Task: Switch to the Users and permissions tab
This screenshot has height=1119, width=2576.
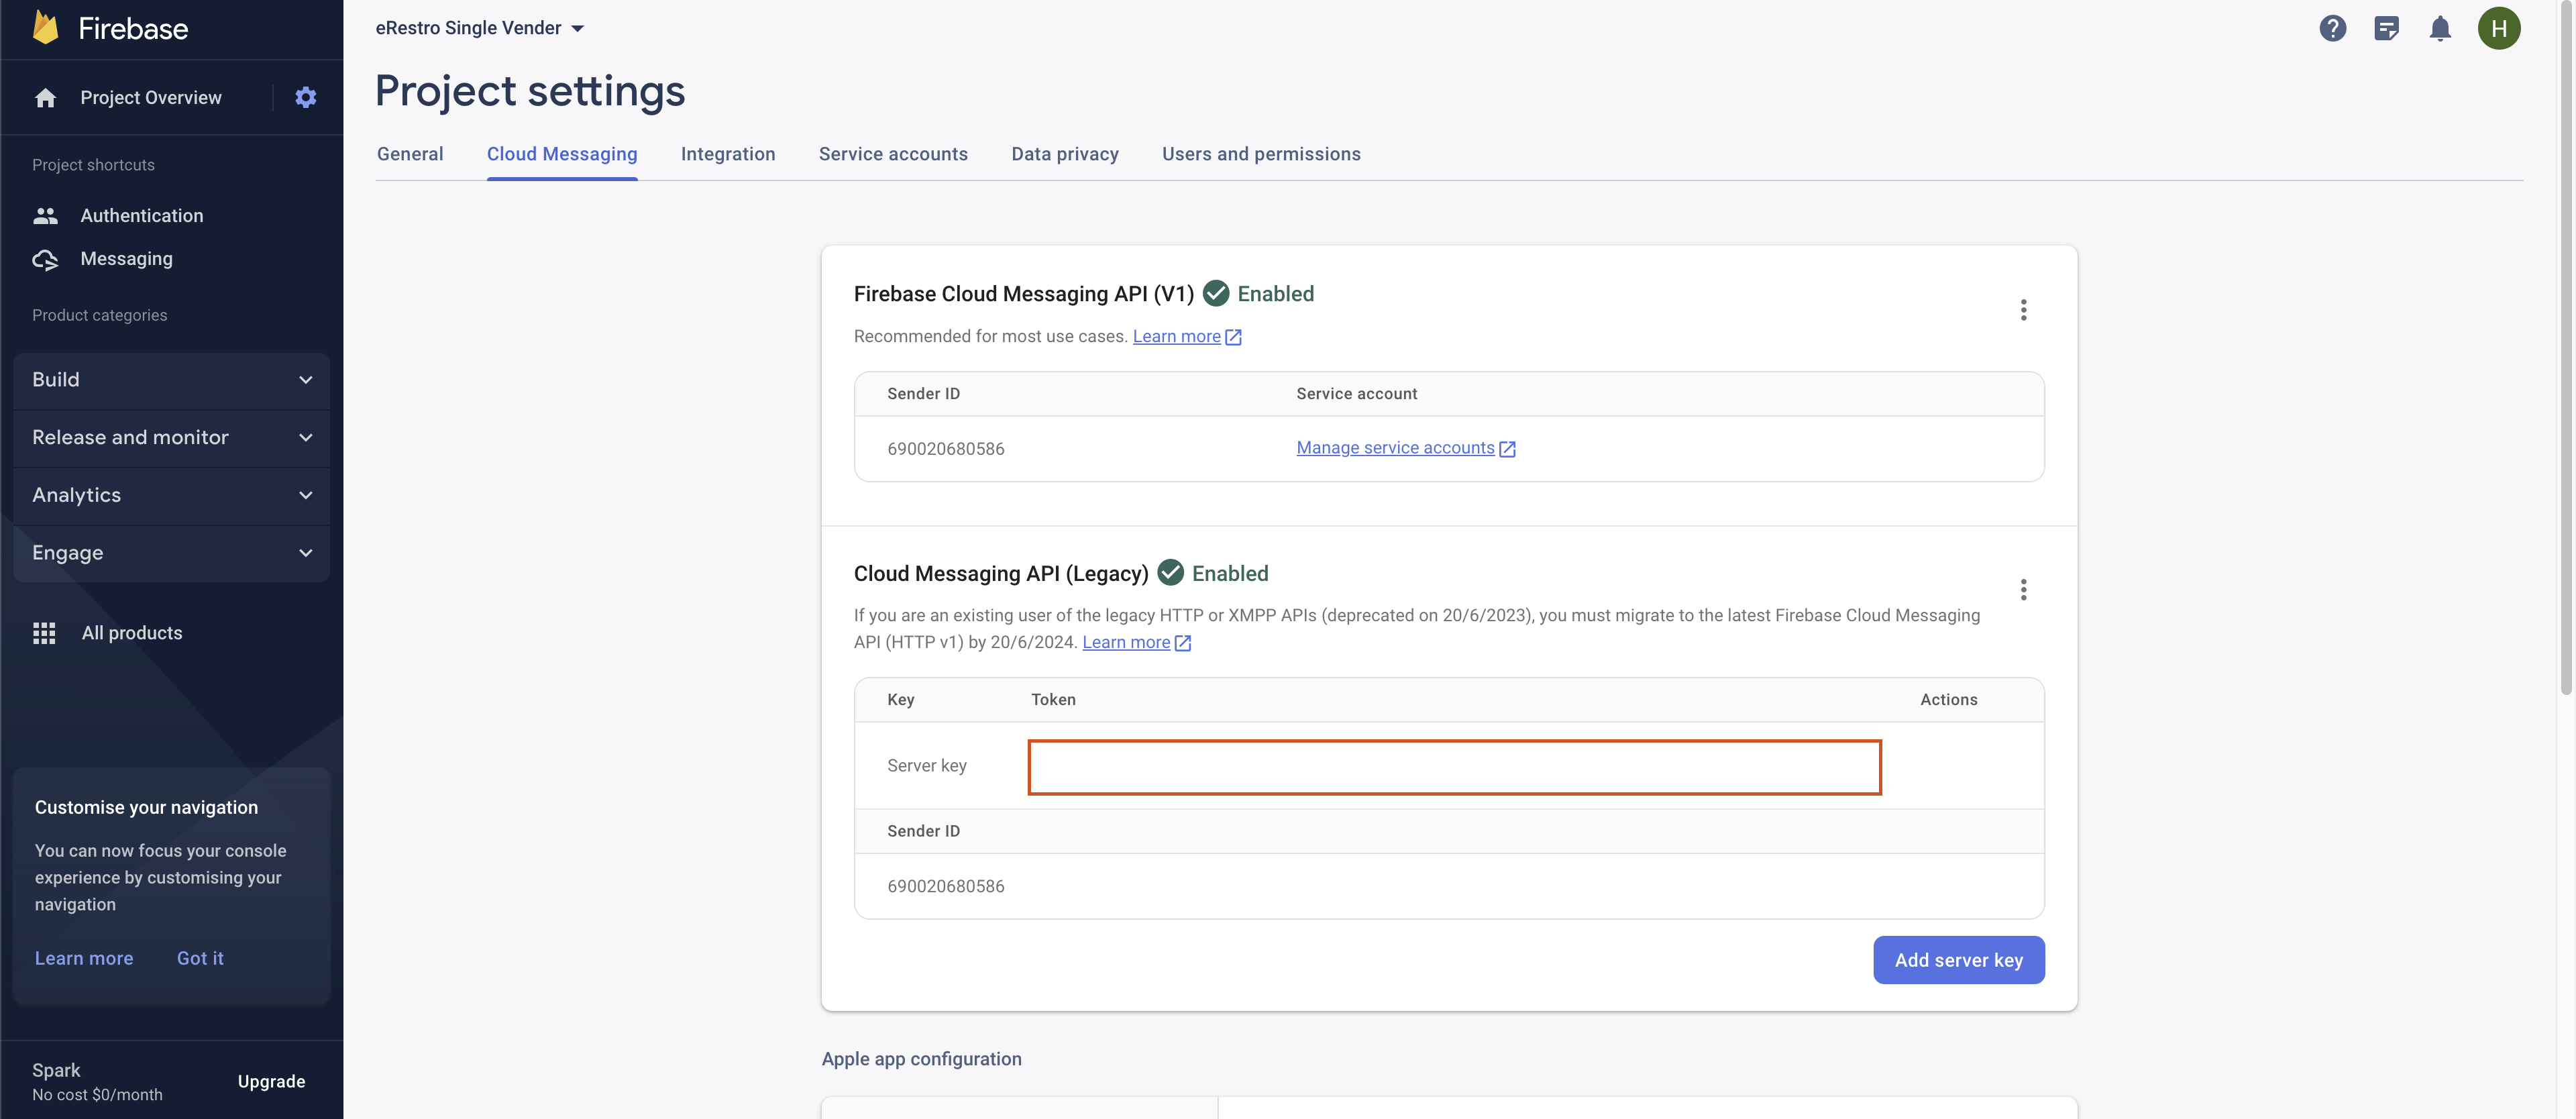Action: click(1261, 154)
